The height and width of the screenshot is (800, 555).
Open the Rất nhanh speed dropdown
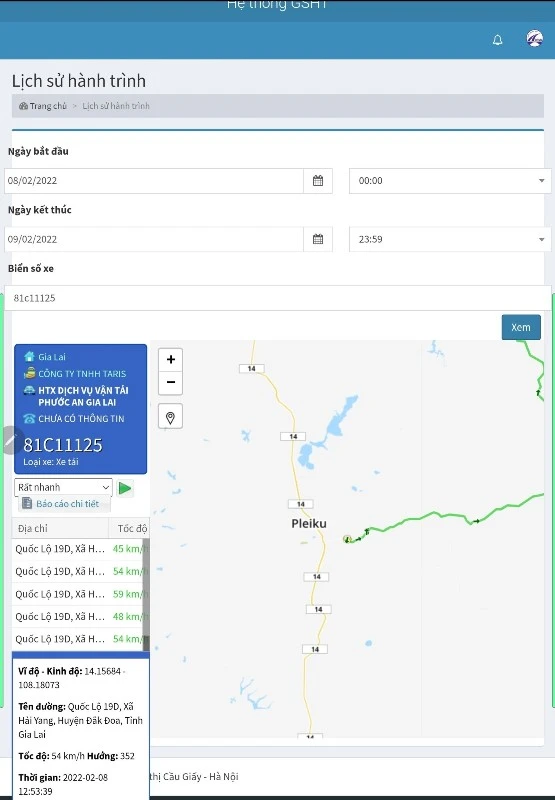[63, 487]
